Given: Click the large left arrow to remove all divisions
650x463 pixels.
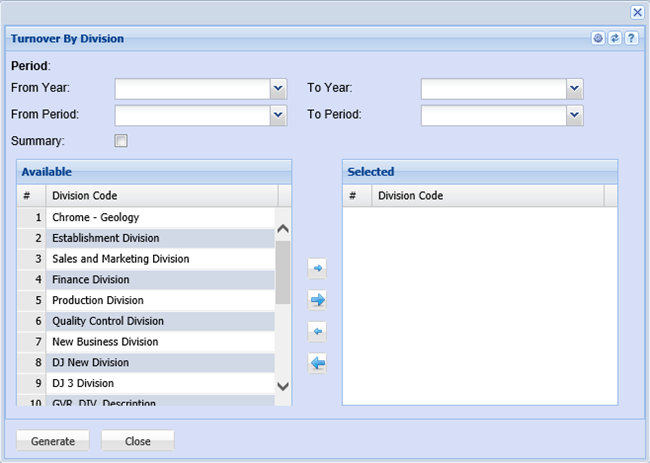Looking at the screenshot, I should click(x=318, y=363).
